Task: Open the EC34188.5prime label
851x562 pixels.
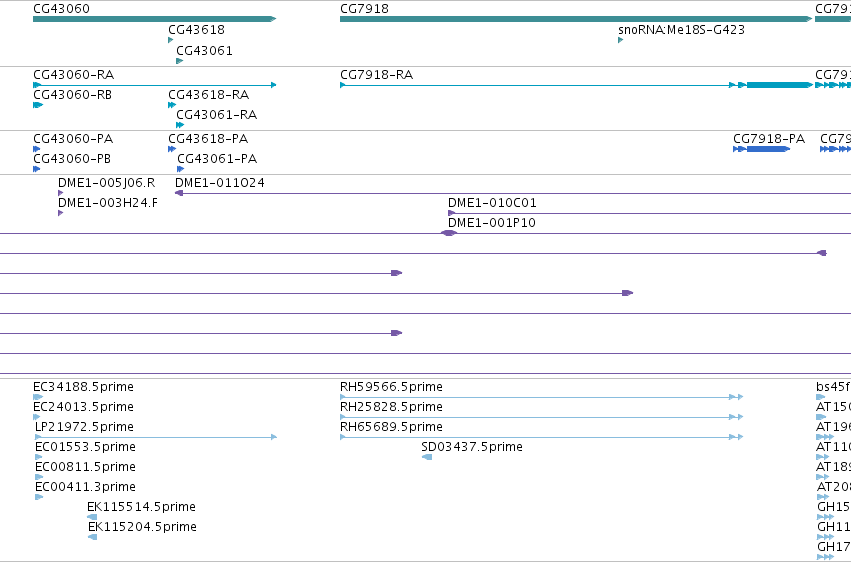Action: [83, 387]
